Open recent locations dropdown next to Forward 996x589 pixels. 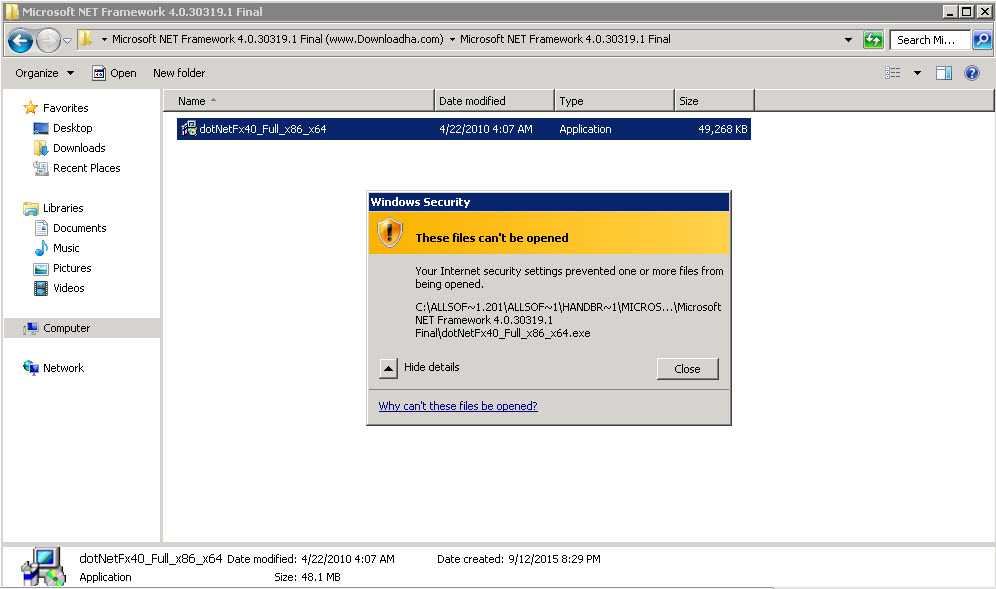click(67, 41)
